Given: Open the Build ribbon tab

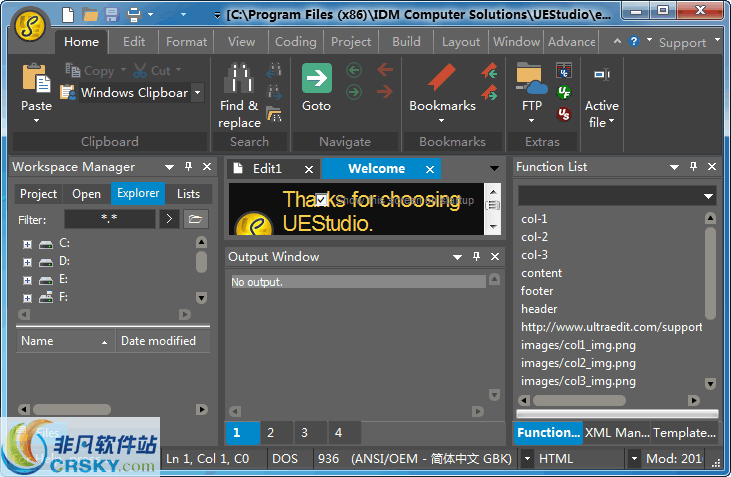Looking at the screenshot, I should click(406, 42).
